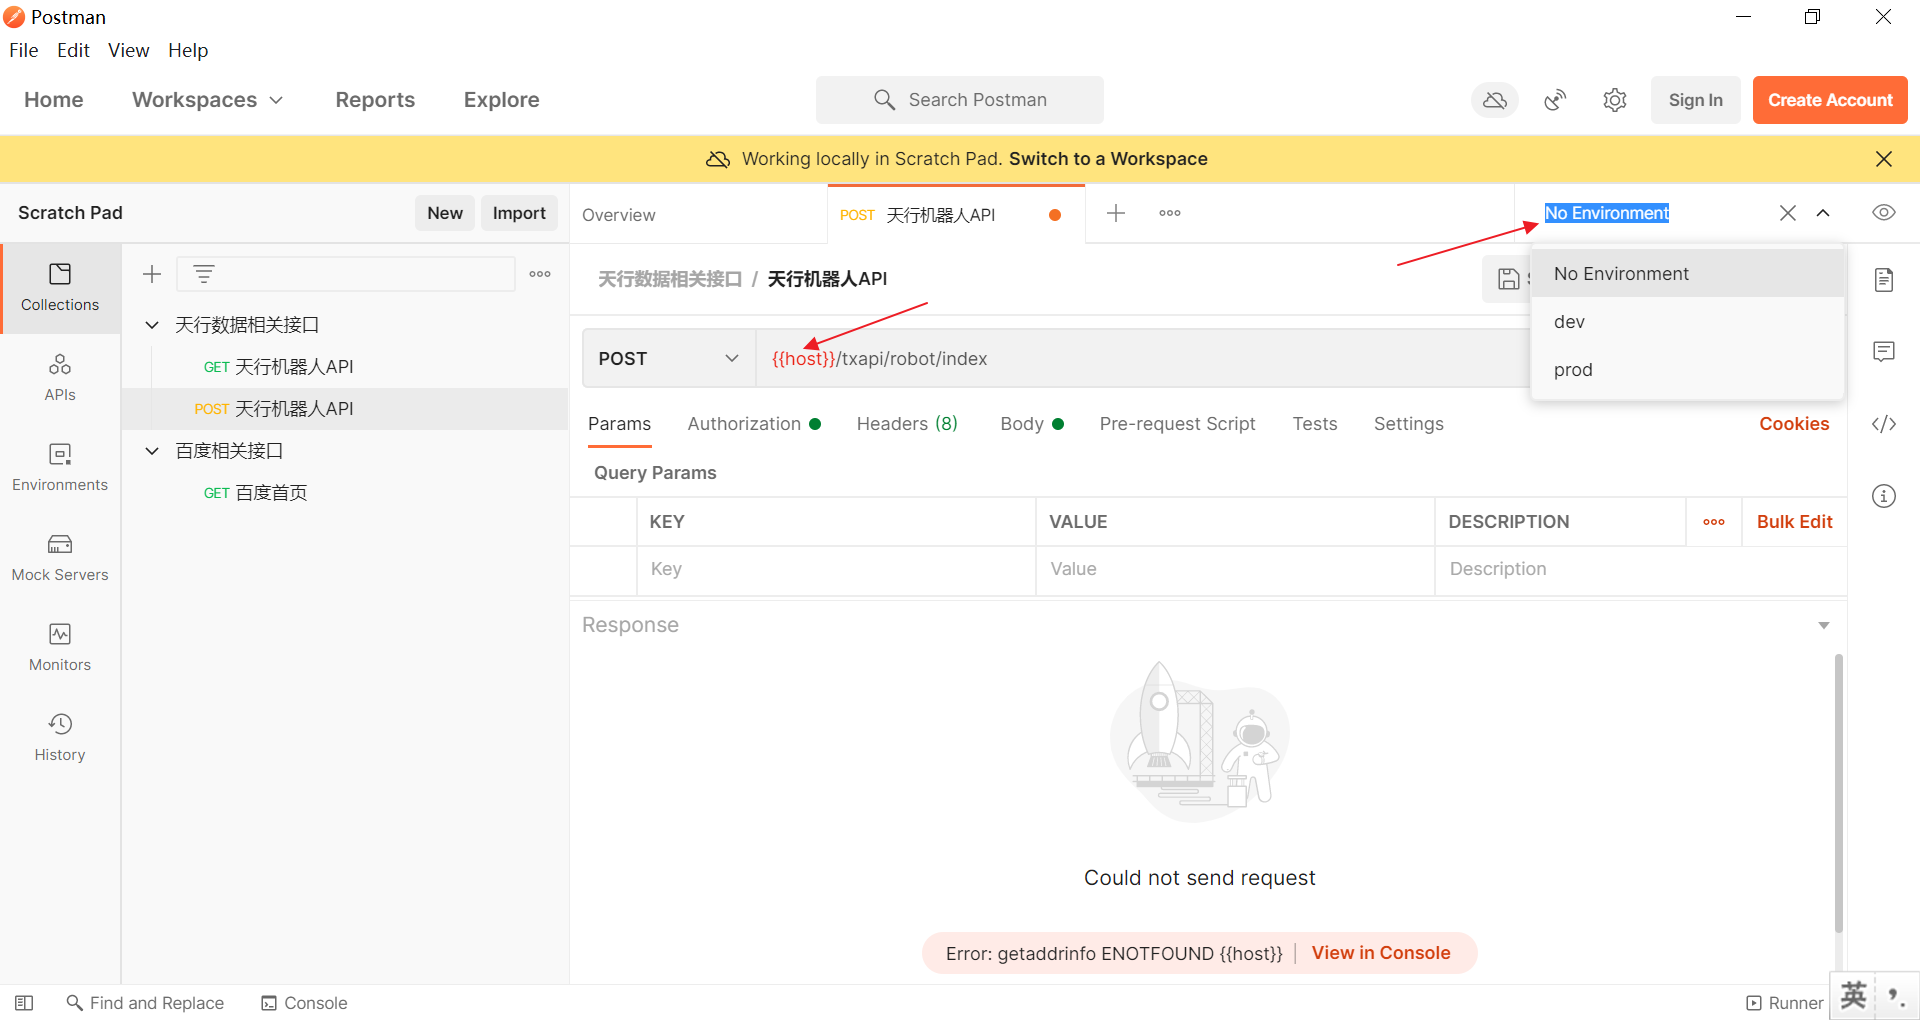Viewport: 1920px width, 1020px height.
Task: Click the Search Postman field
Action: coord(960,100)
